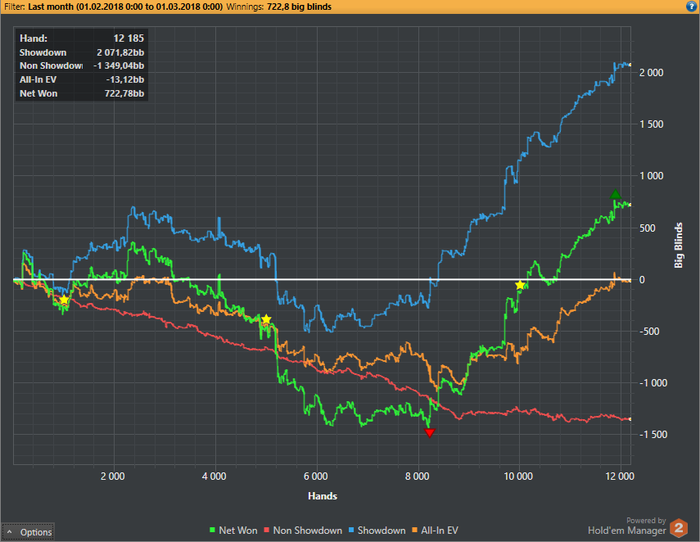Click the yellow star near 5 000 hands

click(x=266, y=319)
